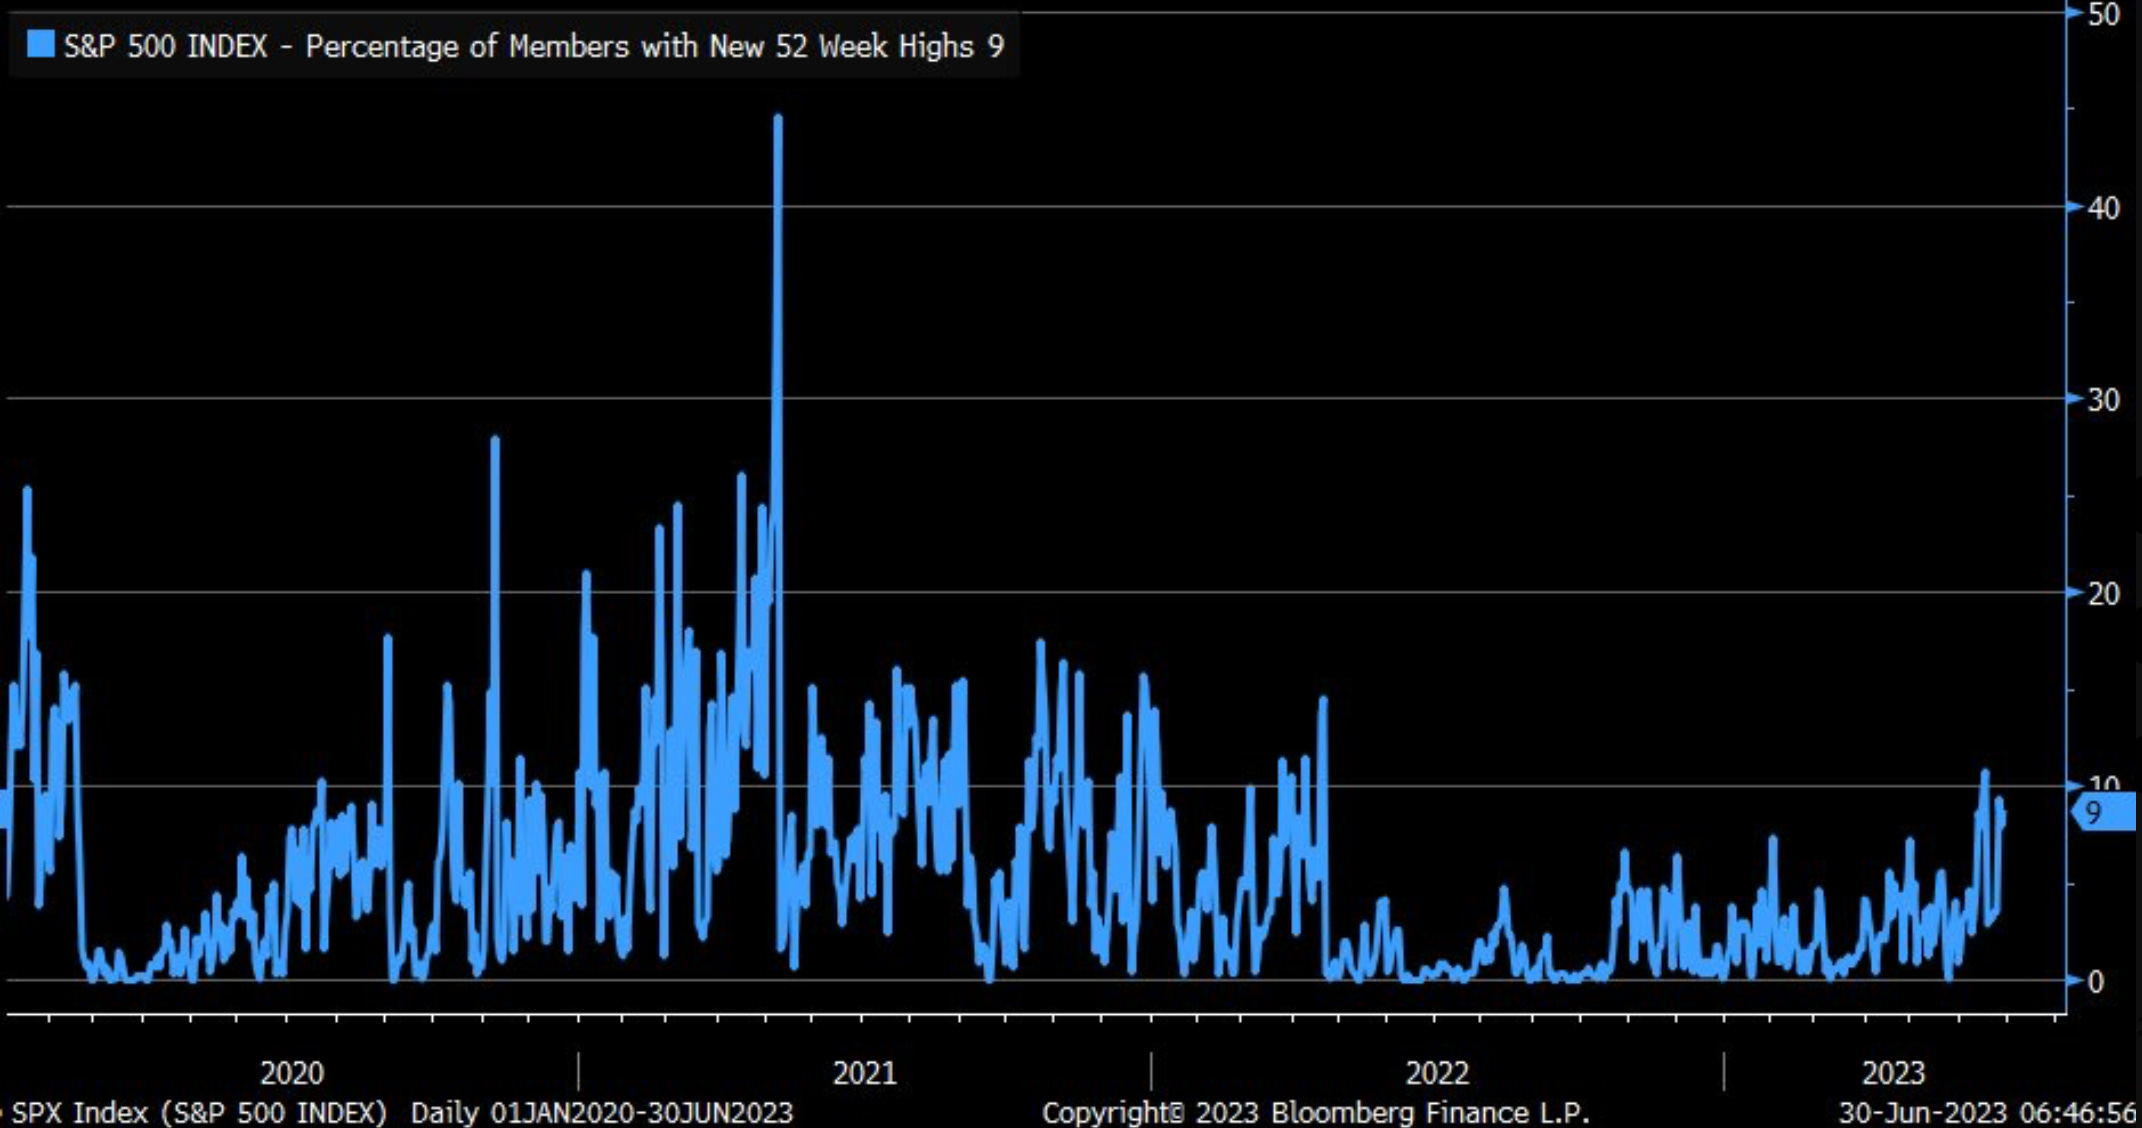Screen dimensions: 2142x1128
Task: Select the 2022 year label
Action: pyautogui.click(x=1437, y=1073)
